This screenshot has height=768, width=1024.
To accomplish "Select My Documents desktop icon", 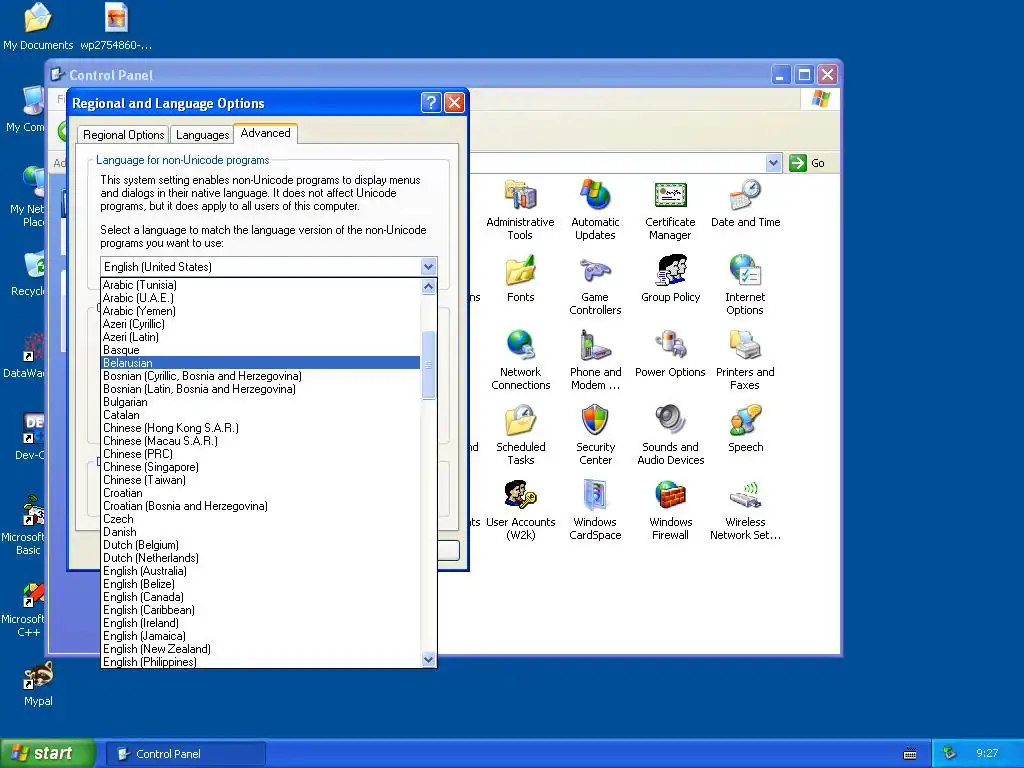I will pos(38,27).
